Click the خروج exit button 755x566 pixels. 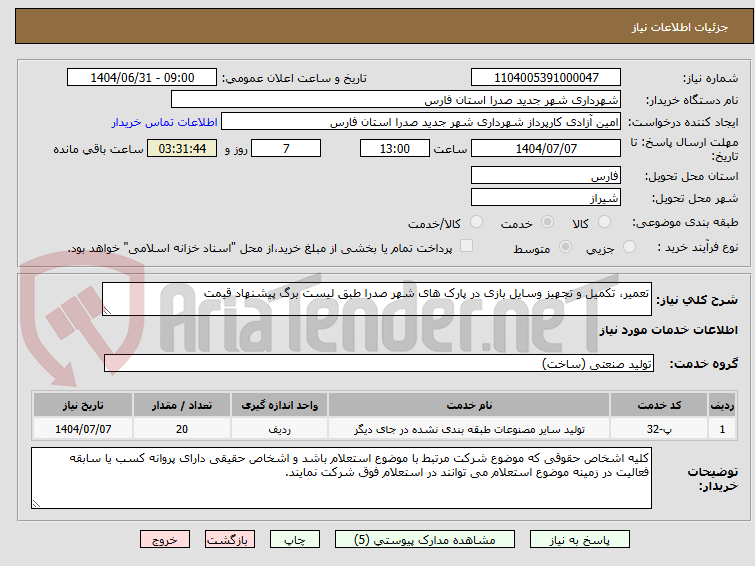coord(165,540)
